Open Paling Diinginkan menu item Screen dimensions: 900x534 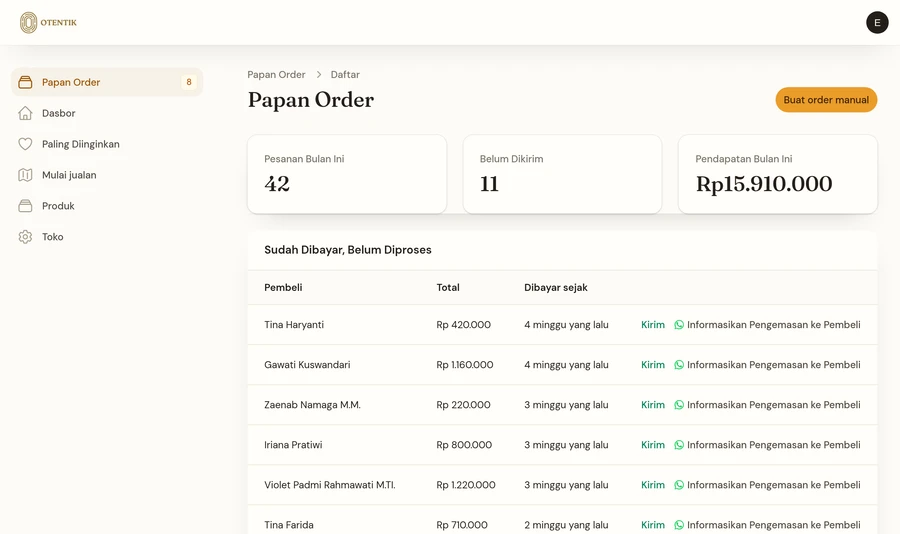(x=107, y=144)
